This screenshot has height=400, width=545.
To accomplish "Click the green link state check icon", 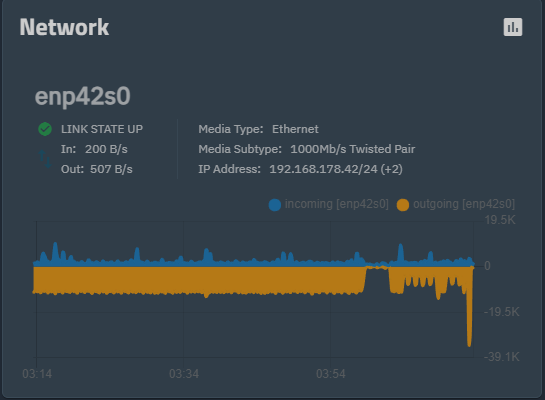I will [x=45, y=129].
